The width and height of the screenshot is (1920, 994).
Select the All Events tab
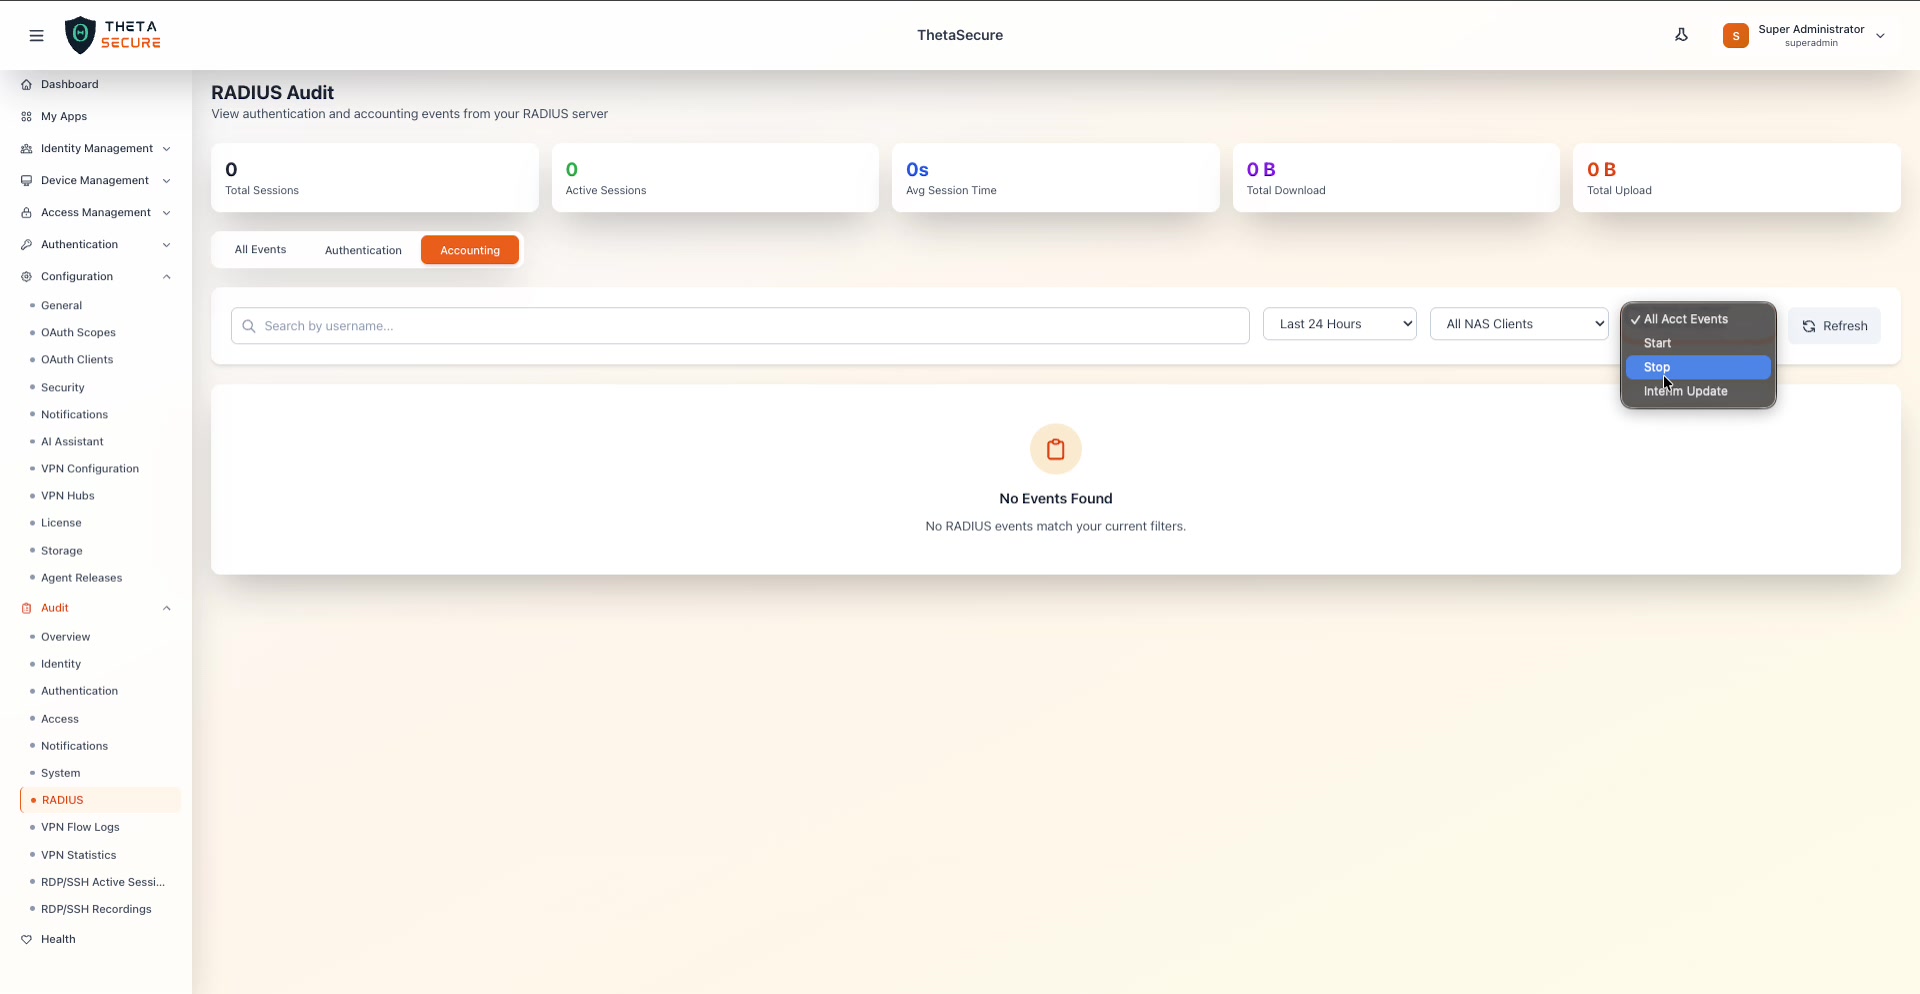tap(259, 250)
